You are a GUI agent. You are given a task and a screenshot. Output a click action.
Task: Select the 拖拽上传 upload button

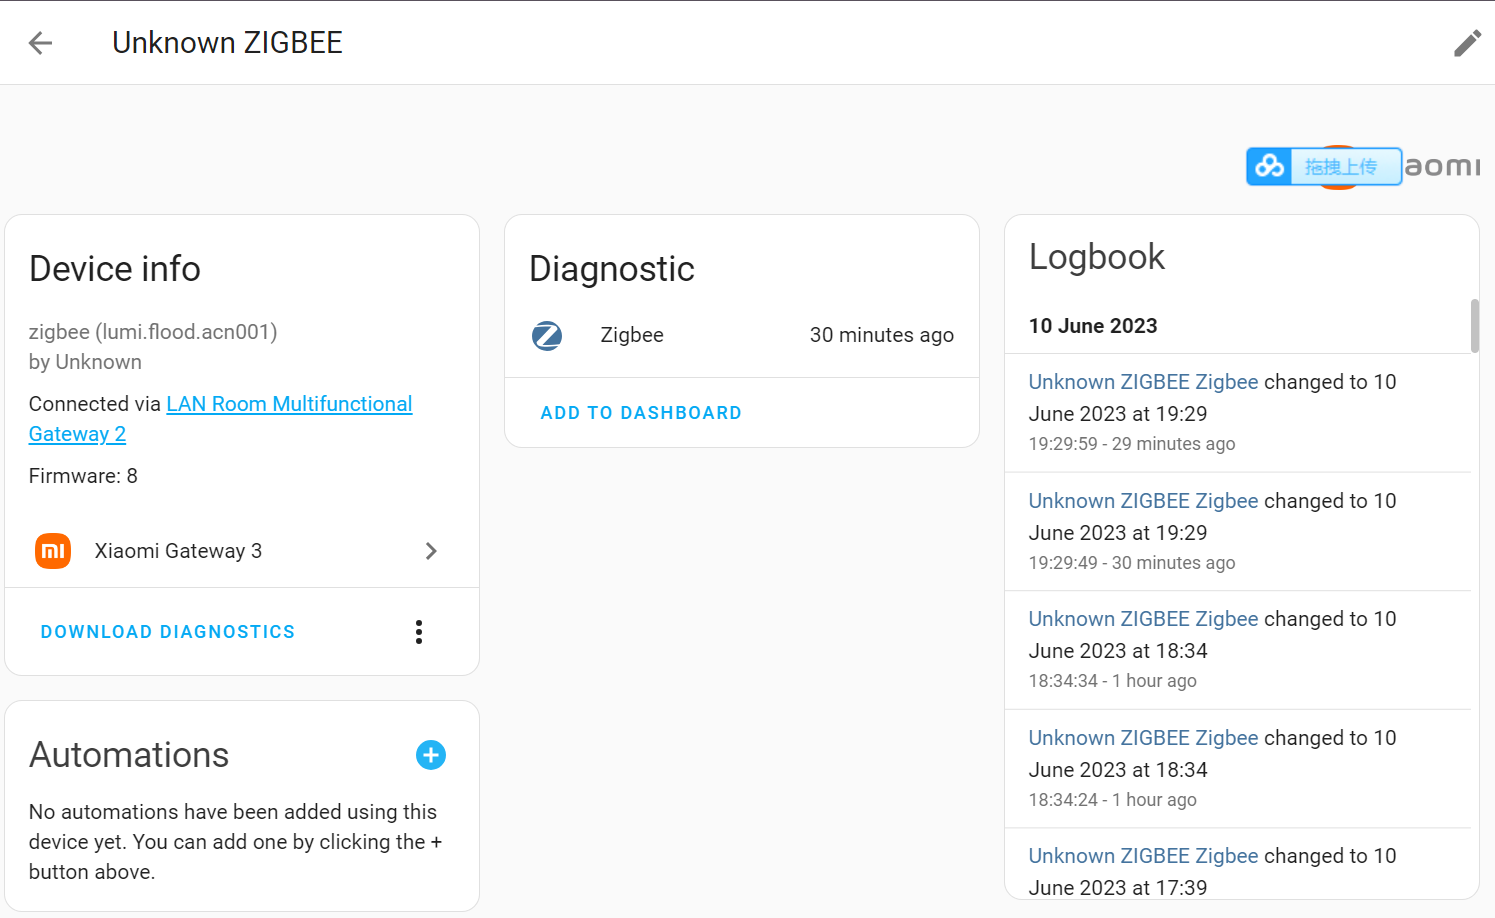(x=1344, y=166)
